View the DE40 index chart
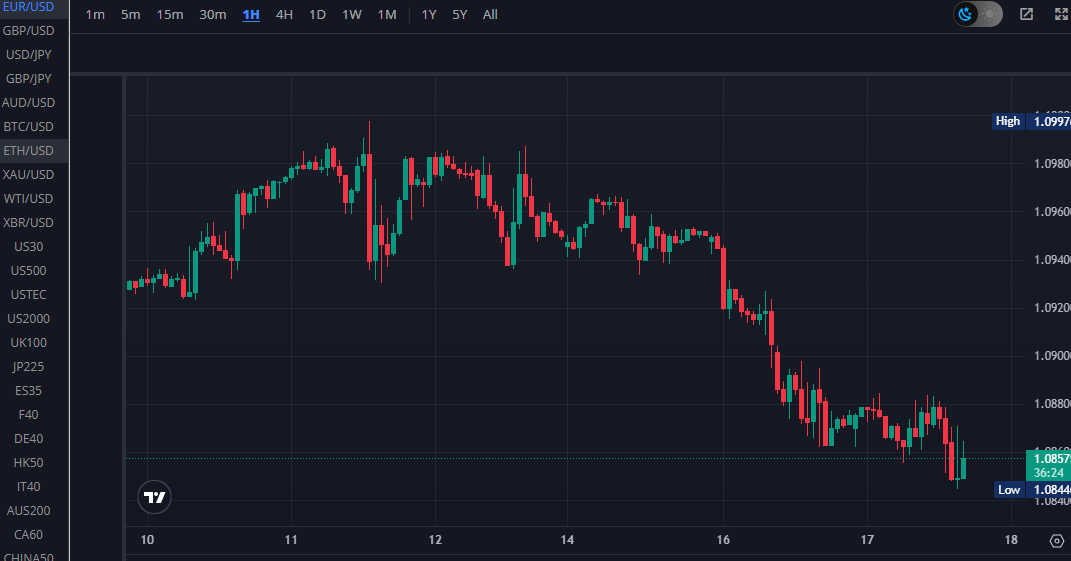The width and height of the screenshot is (1071, 561). coord(28,439)
